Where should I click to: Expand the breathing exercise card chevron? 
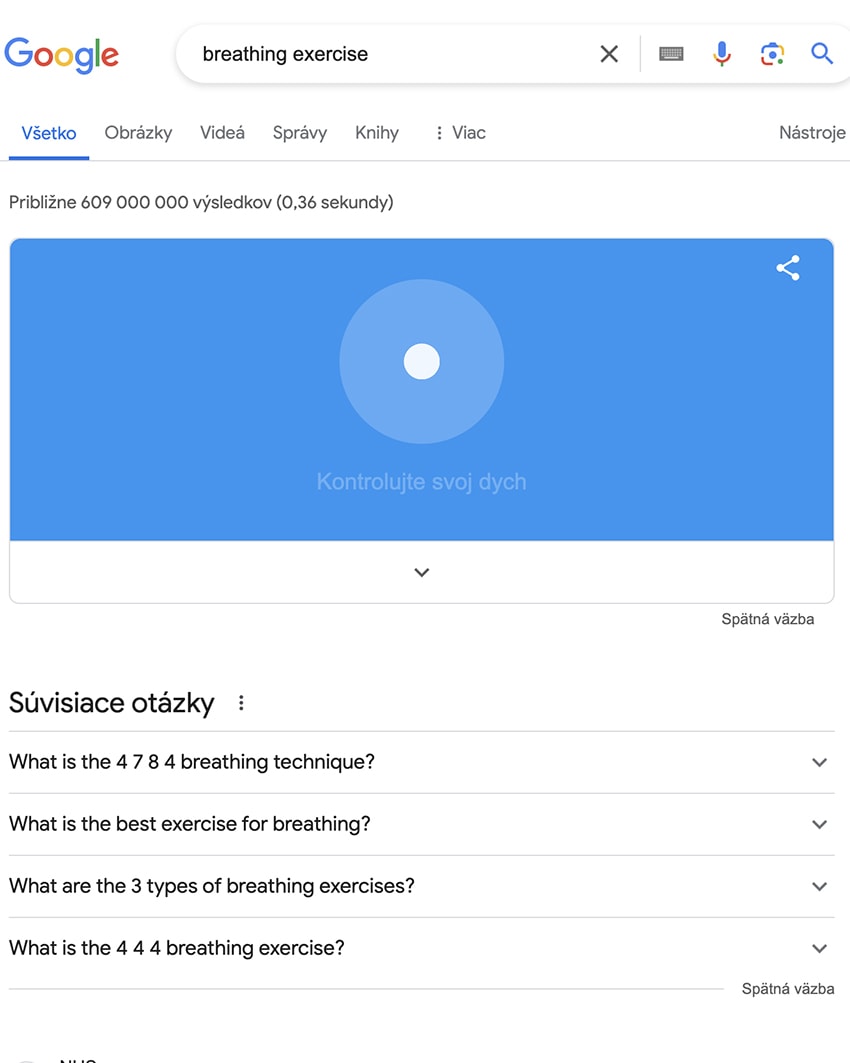pyautogui.click(x=422, y=572)
